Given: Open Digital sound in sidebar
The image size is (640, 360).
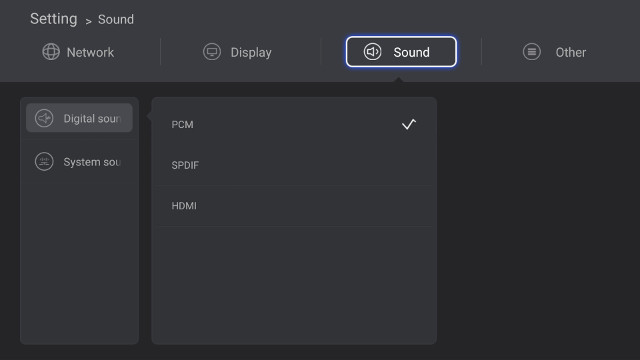Looking at the screenshot, I should click(x=79, y=118).
